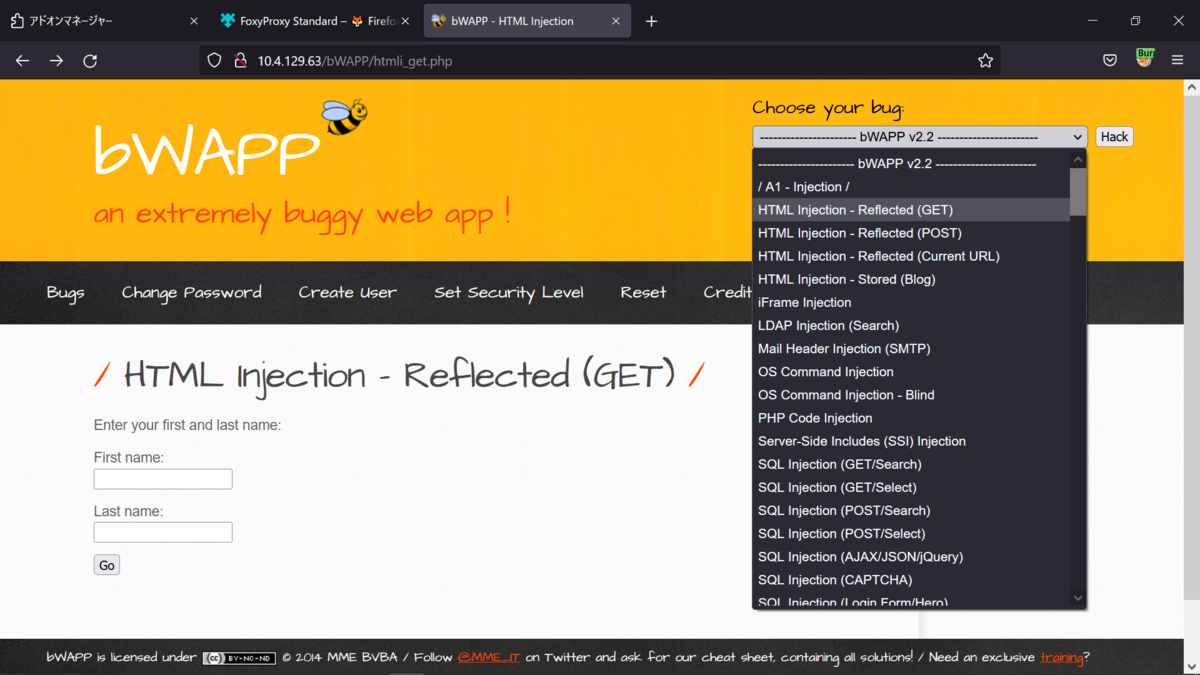This screenshot has width=1200, height=675.
Task: Select Server-Side Includes (SSI) Injection option
Action: click(x=911, y=441)
